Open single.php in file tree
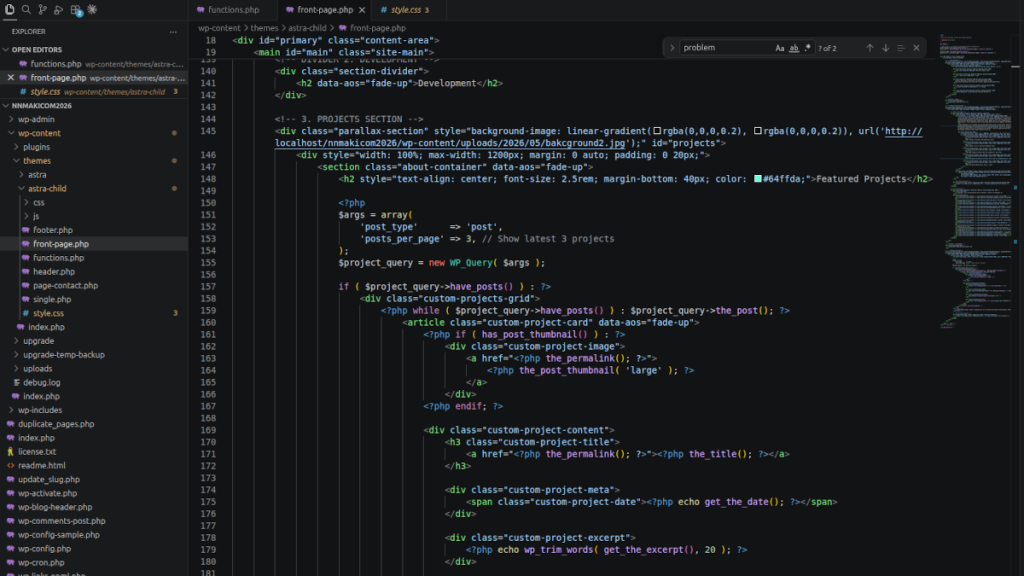 (52, 300)
